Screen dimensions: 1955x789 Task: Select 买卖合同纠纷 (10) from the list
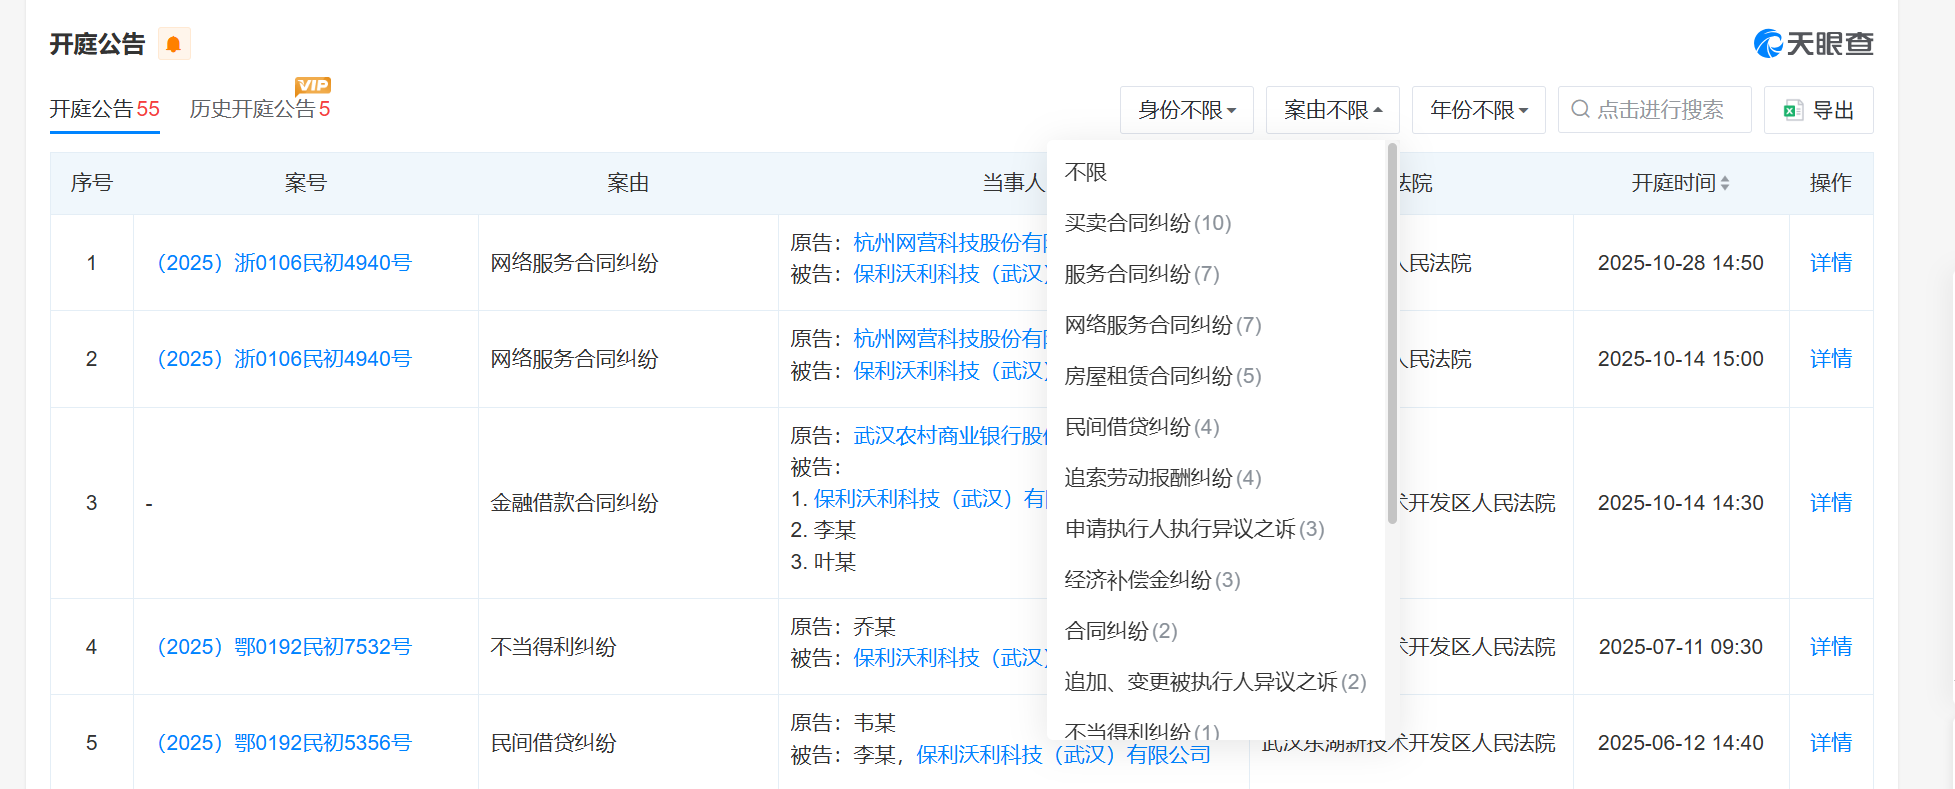[1147, 223]
